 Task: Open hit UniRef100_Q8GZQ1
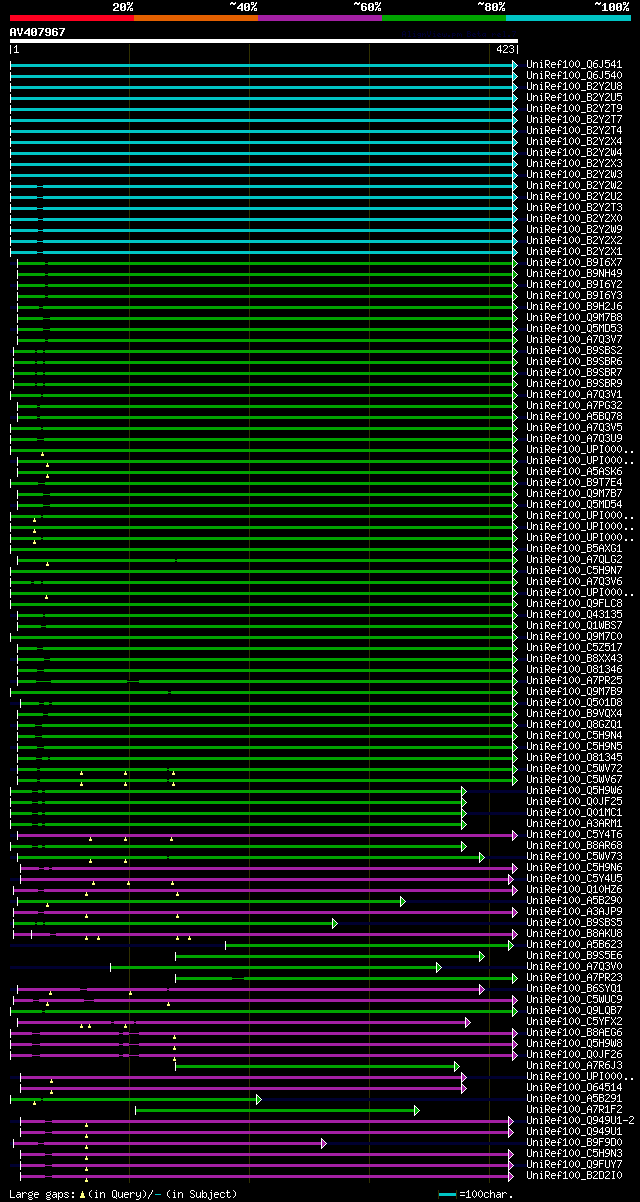click(x=575, y=724)
